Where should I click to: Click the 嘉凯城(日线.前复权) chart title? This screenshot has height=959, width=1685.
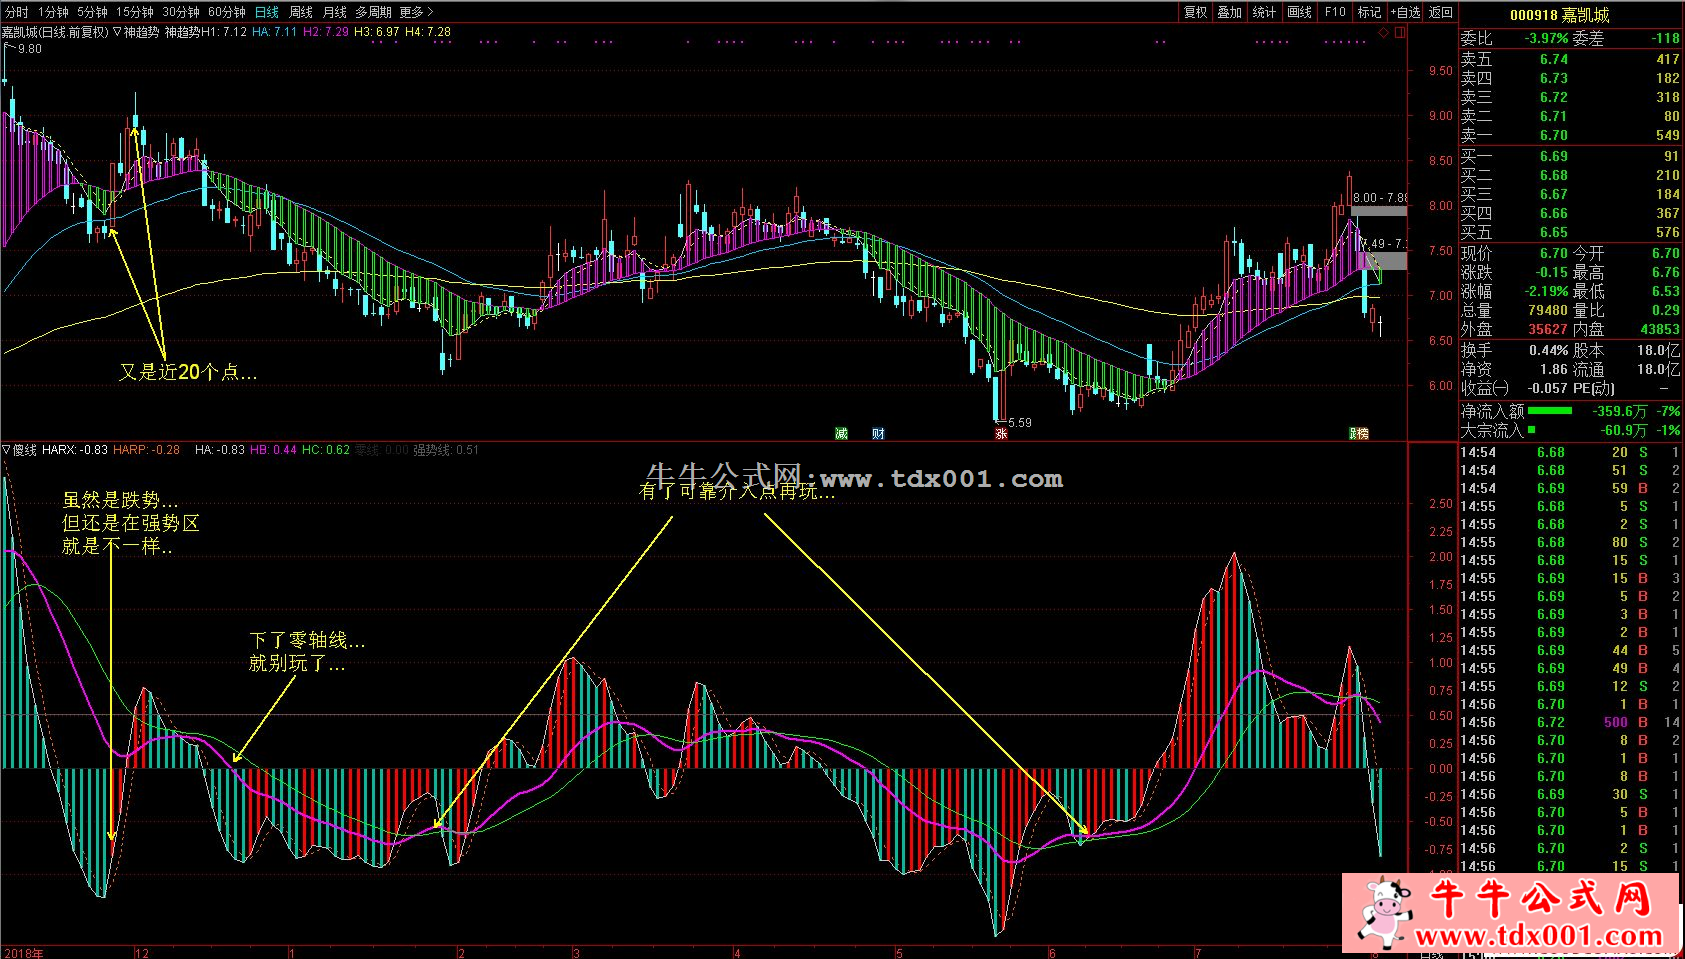(x=54, y=32)
